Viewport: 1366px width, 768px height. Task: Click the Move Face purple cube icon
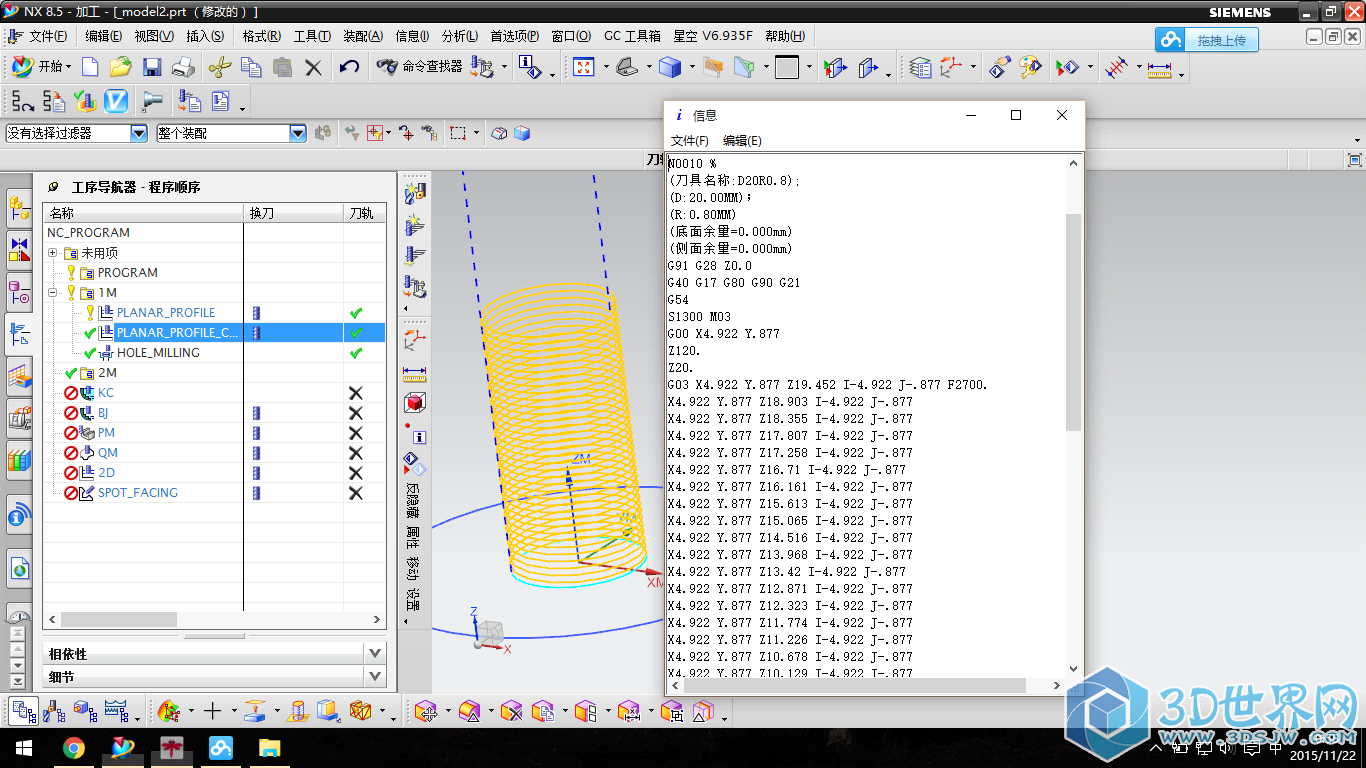426,712
